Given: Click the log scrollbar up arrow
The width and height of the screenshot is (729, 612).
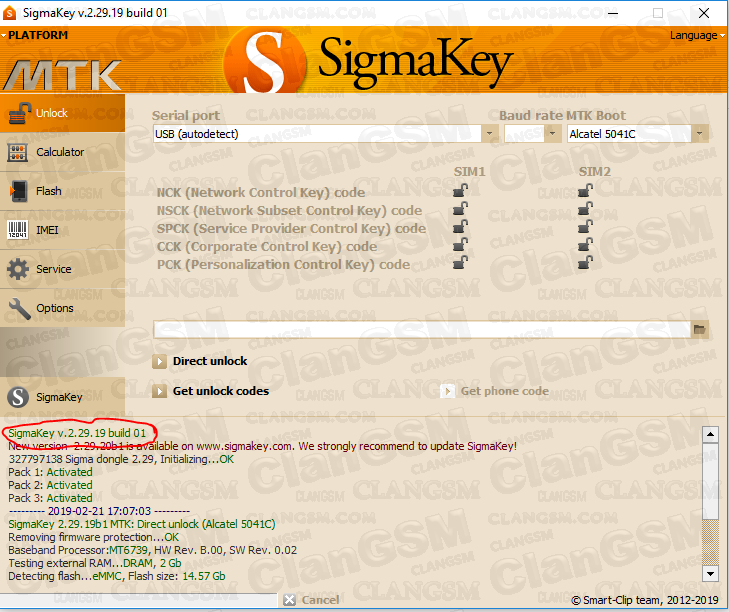Looking at the screenshot, I should [x=710, y=435].
